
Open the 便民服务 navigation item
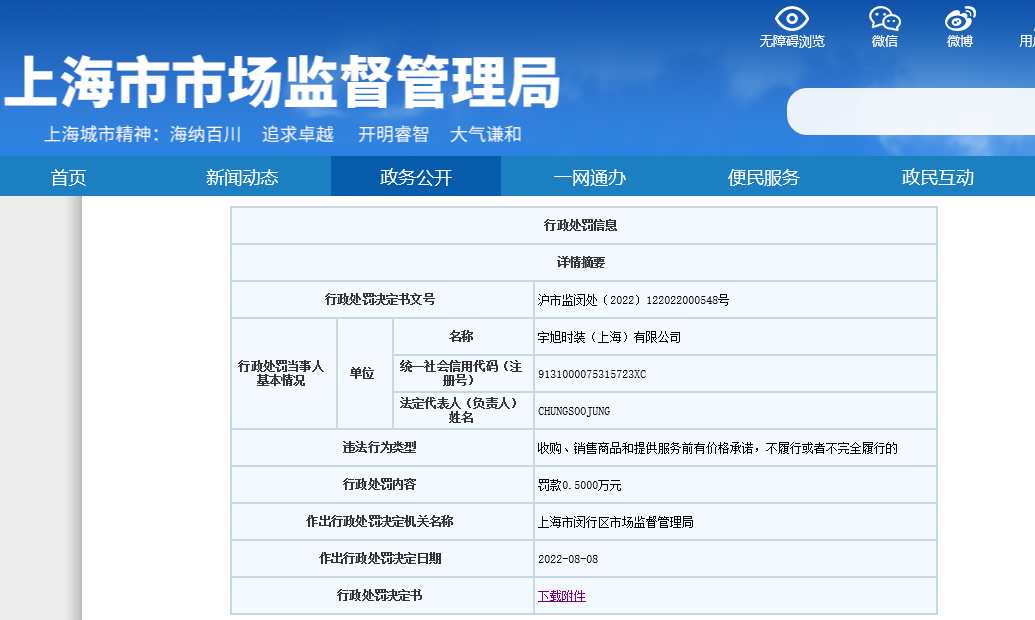click(764, 177)
